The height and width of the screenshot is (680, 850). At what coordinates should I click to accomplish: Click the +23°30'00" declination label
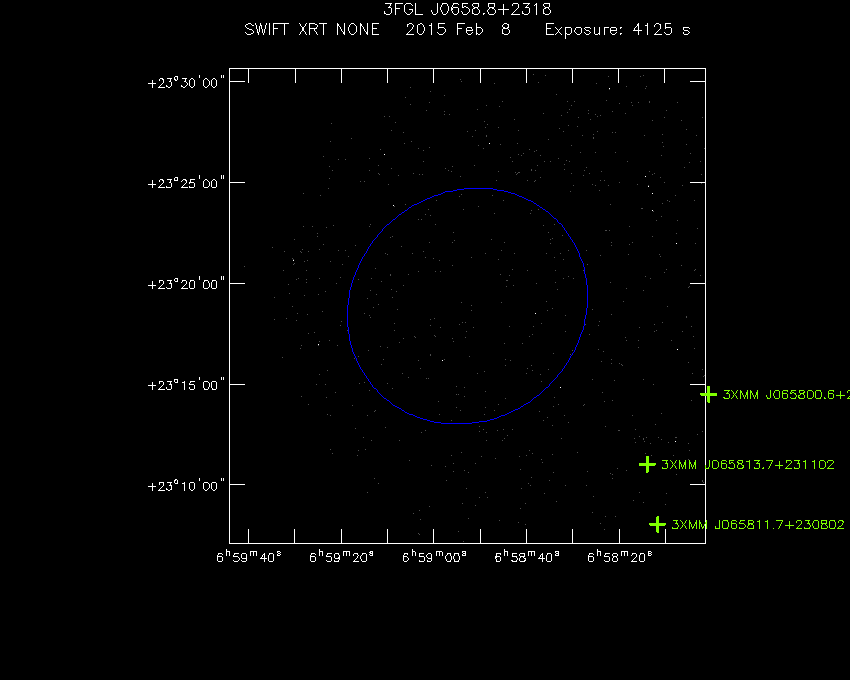tap(186, 83)
